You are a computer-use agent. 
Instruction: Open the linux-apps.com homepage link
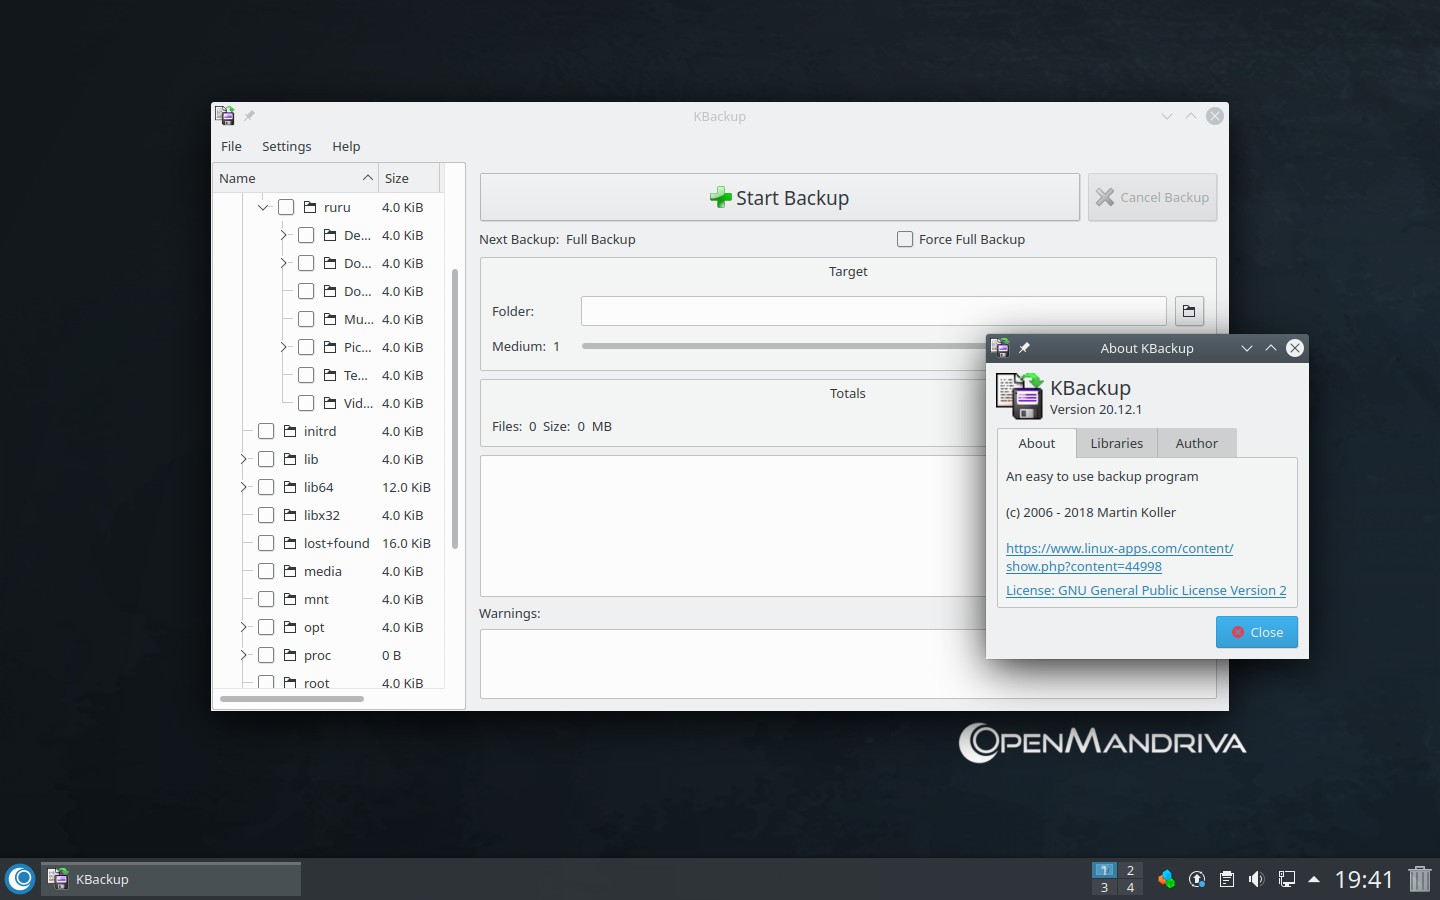(1119, 557)
